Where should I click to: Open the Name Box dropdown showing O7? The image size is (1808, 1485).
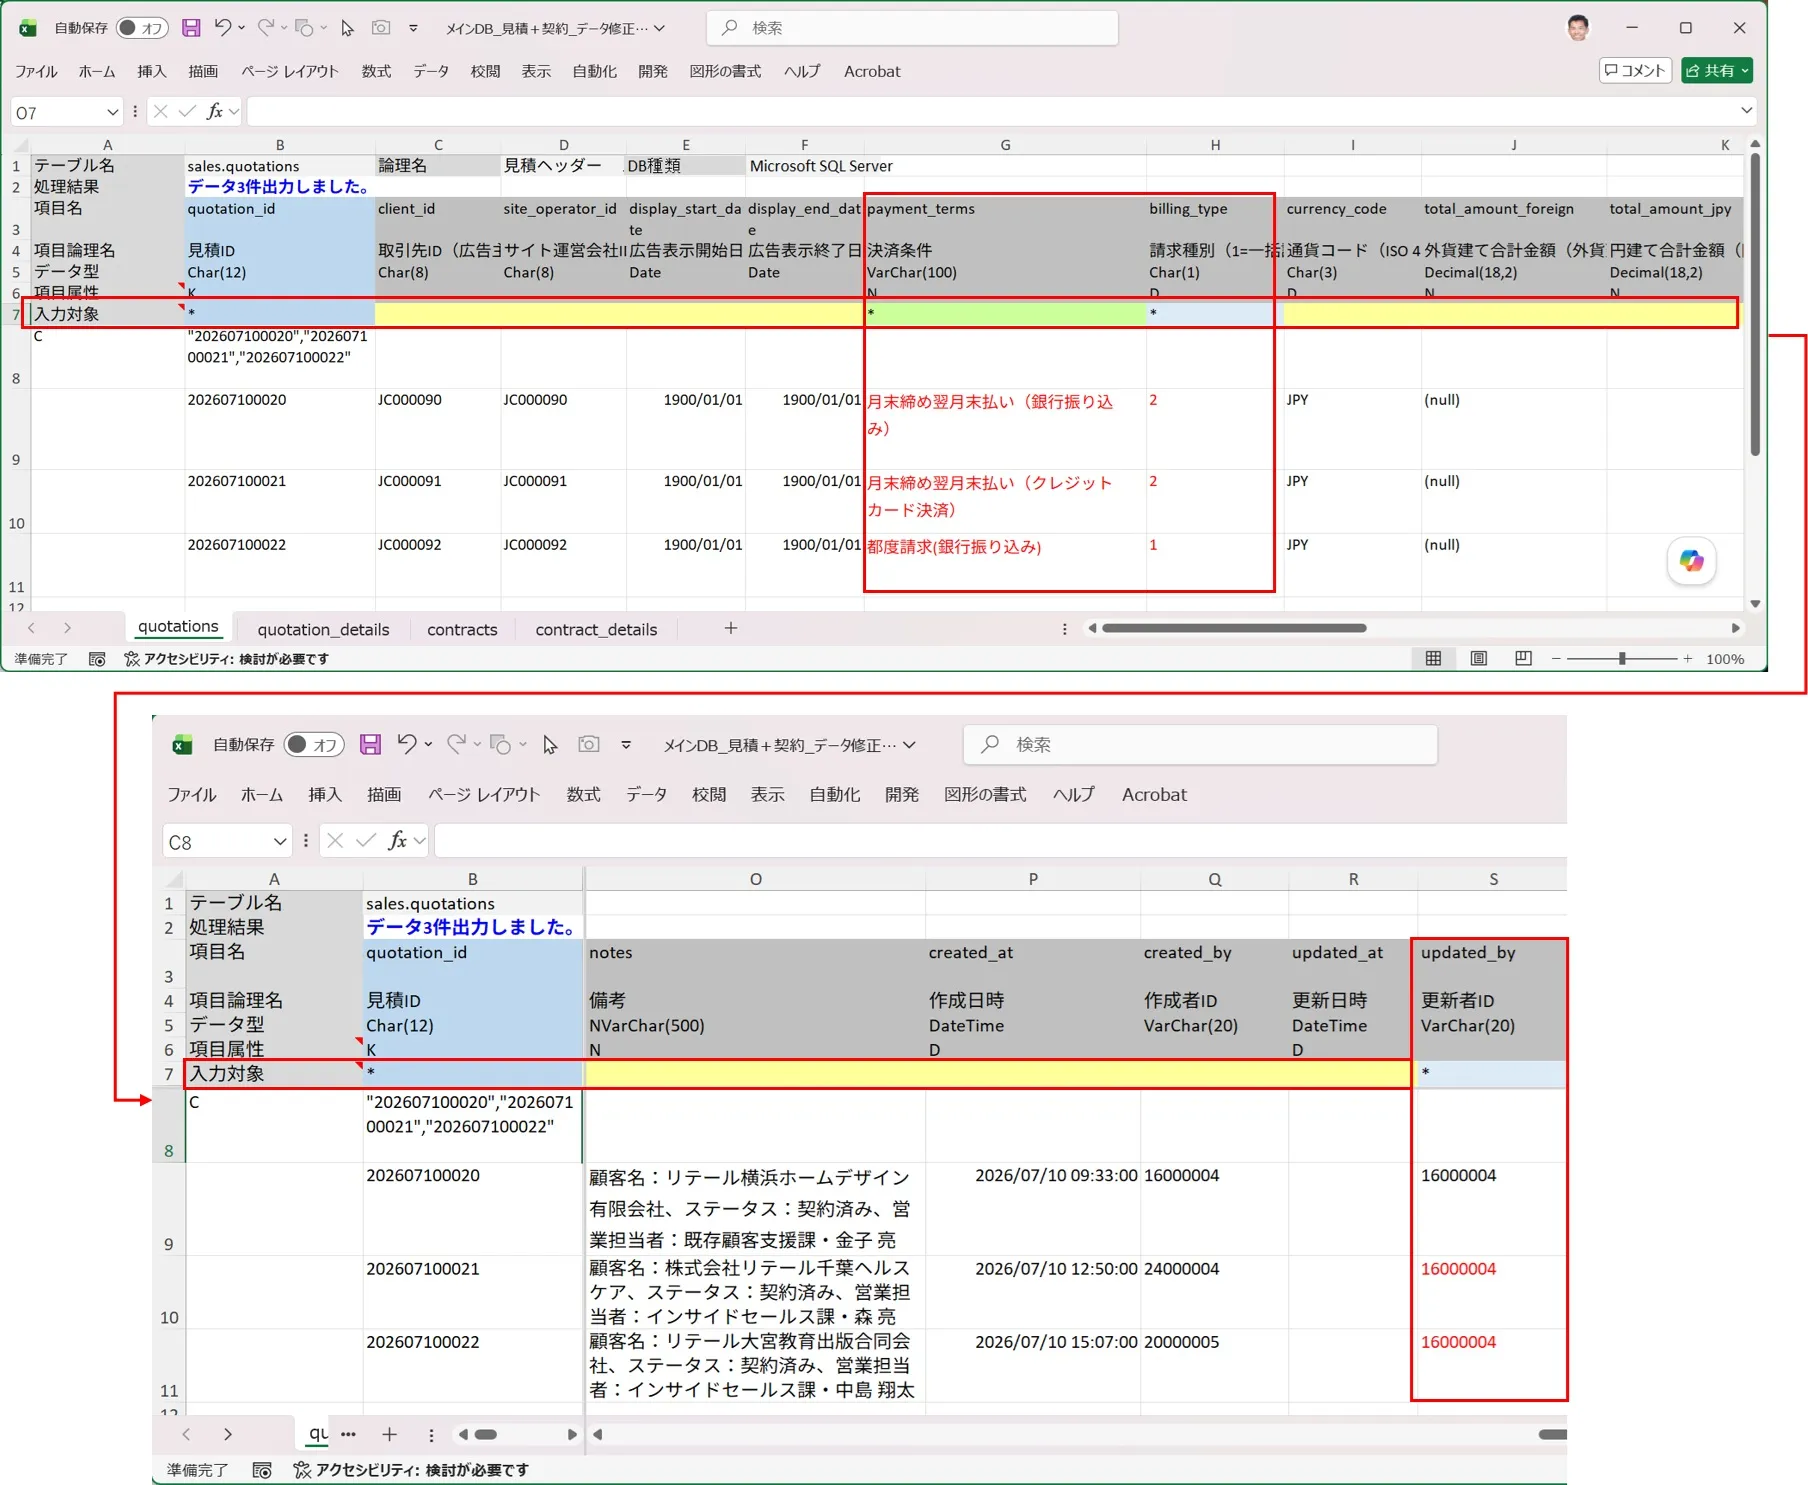click(112, 112)
